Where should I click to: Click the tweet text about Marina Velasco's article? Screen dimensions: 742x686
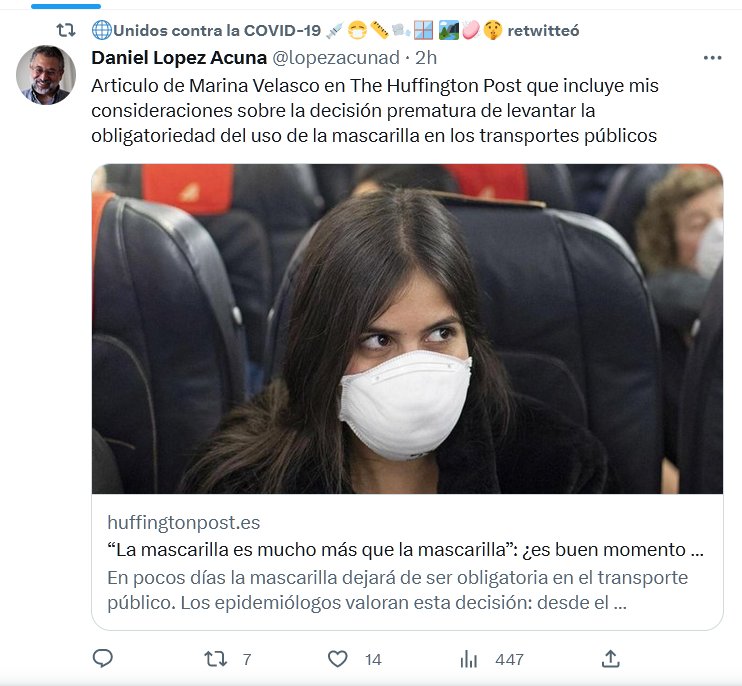[375, 111]
